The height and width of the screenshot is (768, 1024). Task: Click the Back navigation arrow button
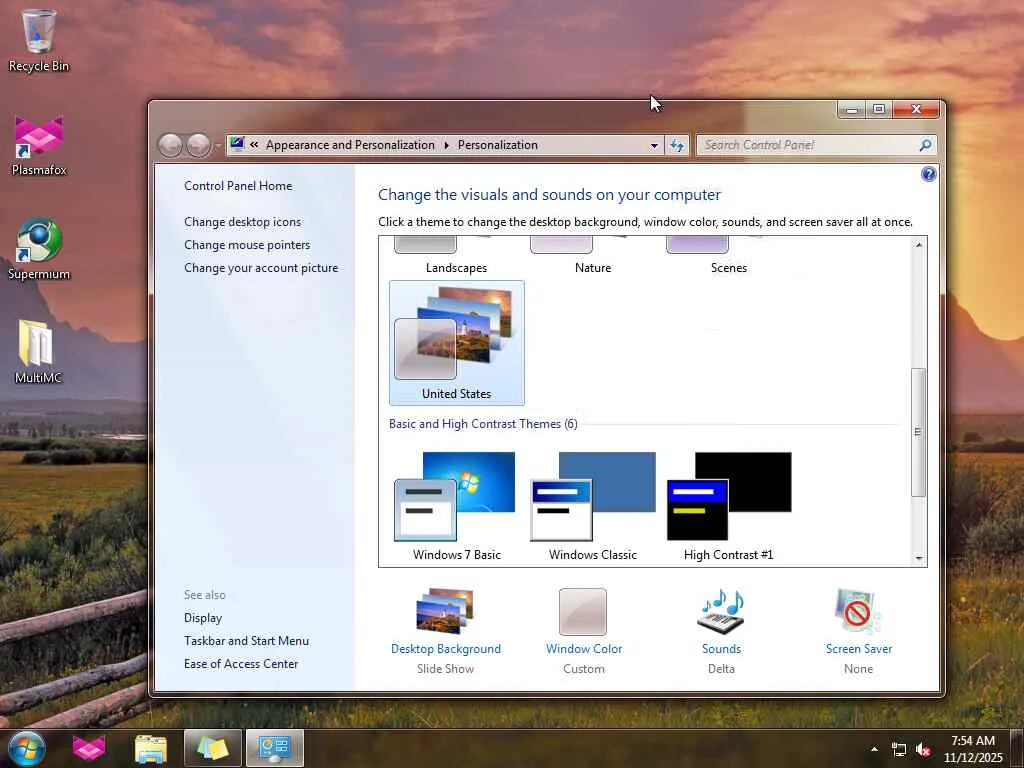tap(170, 145)
